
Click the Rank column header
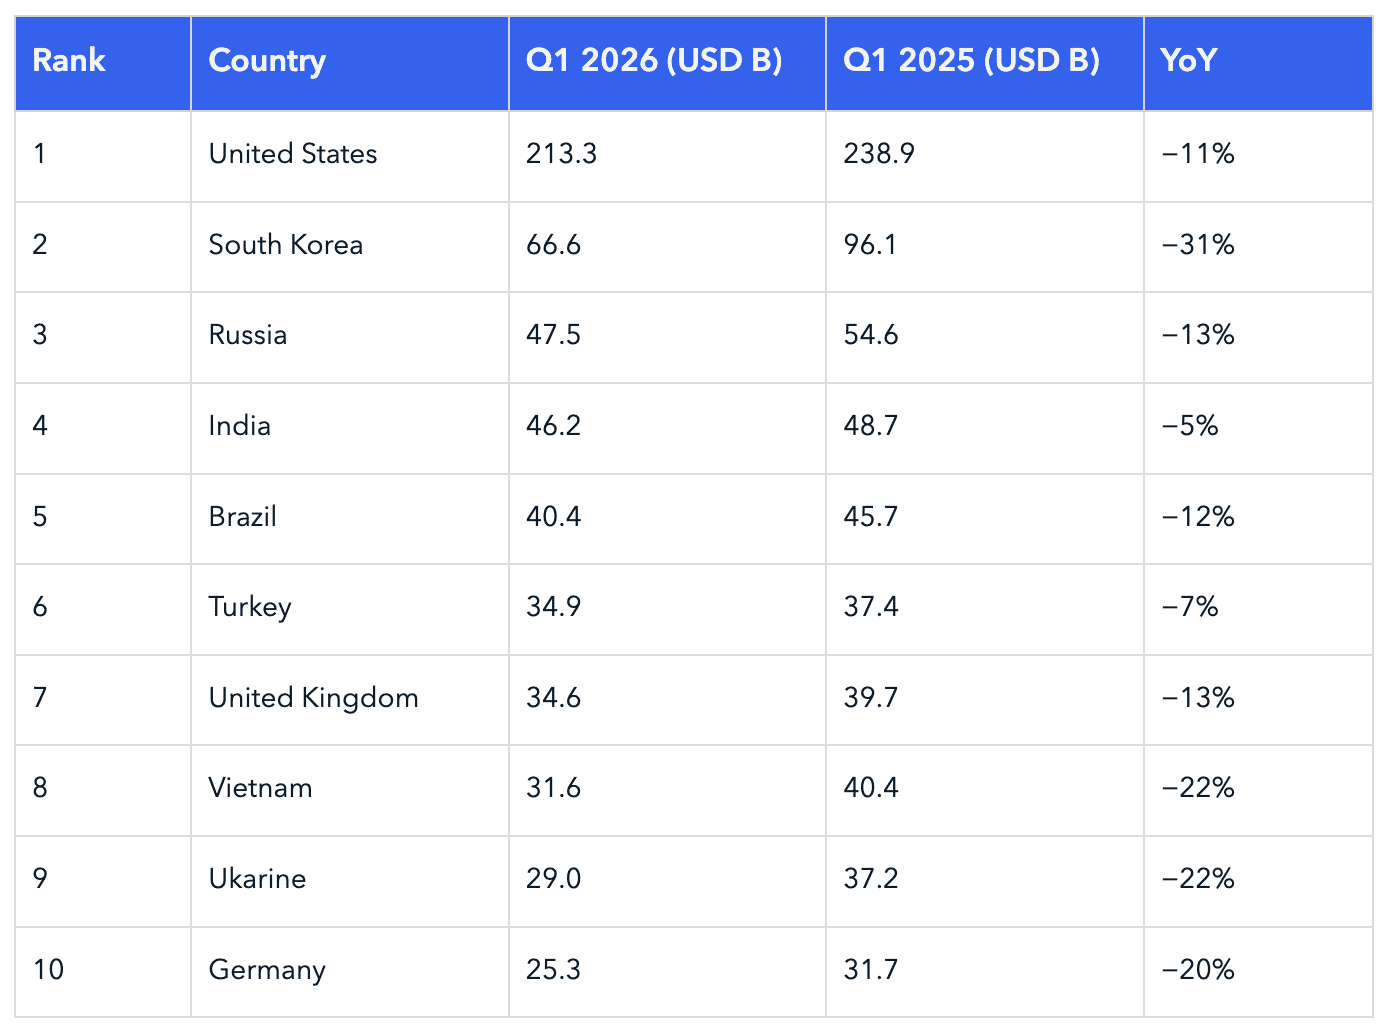click(103, 62)
